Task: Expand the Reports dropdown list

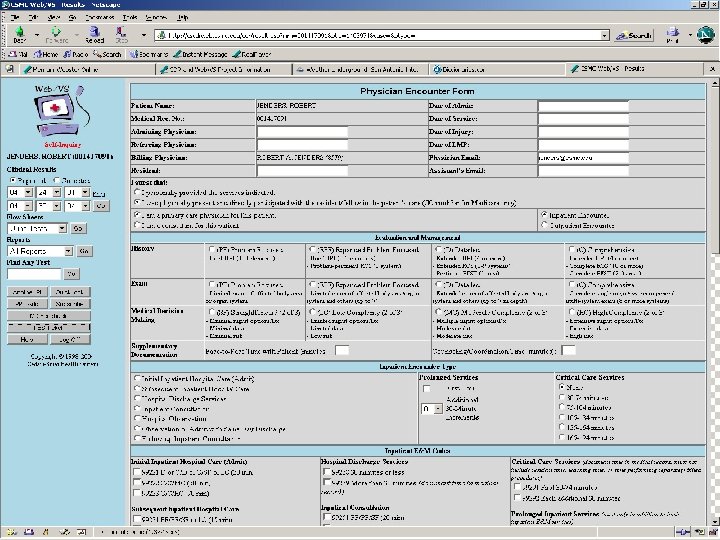Action: pyautogui.click(x=40, y=251)
